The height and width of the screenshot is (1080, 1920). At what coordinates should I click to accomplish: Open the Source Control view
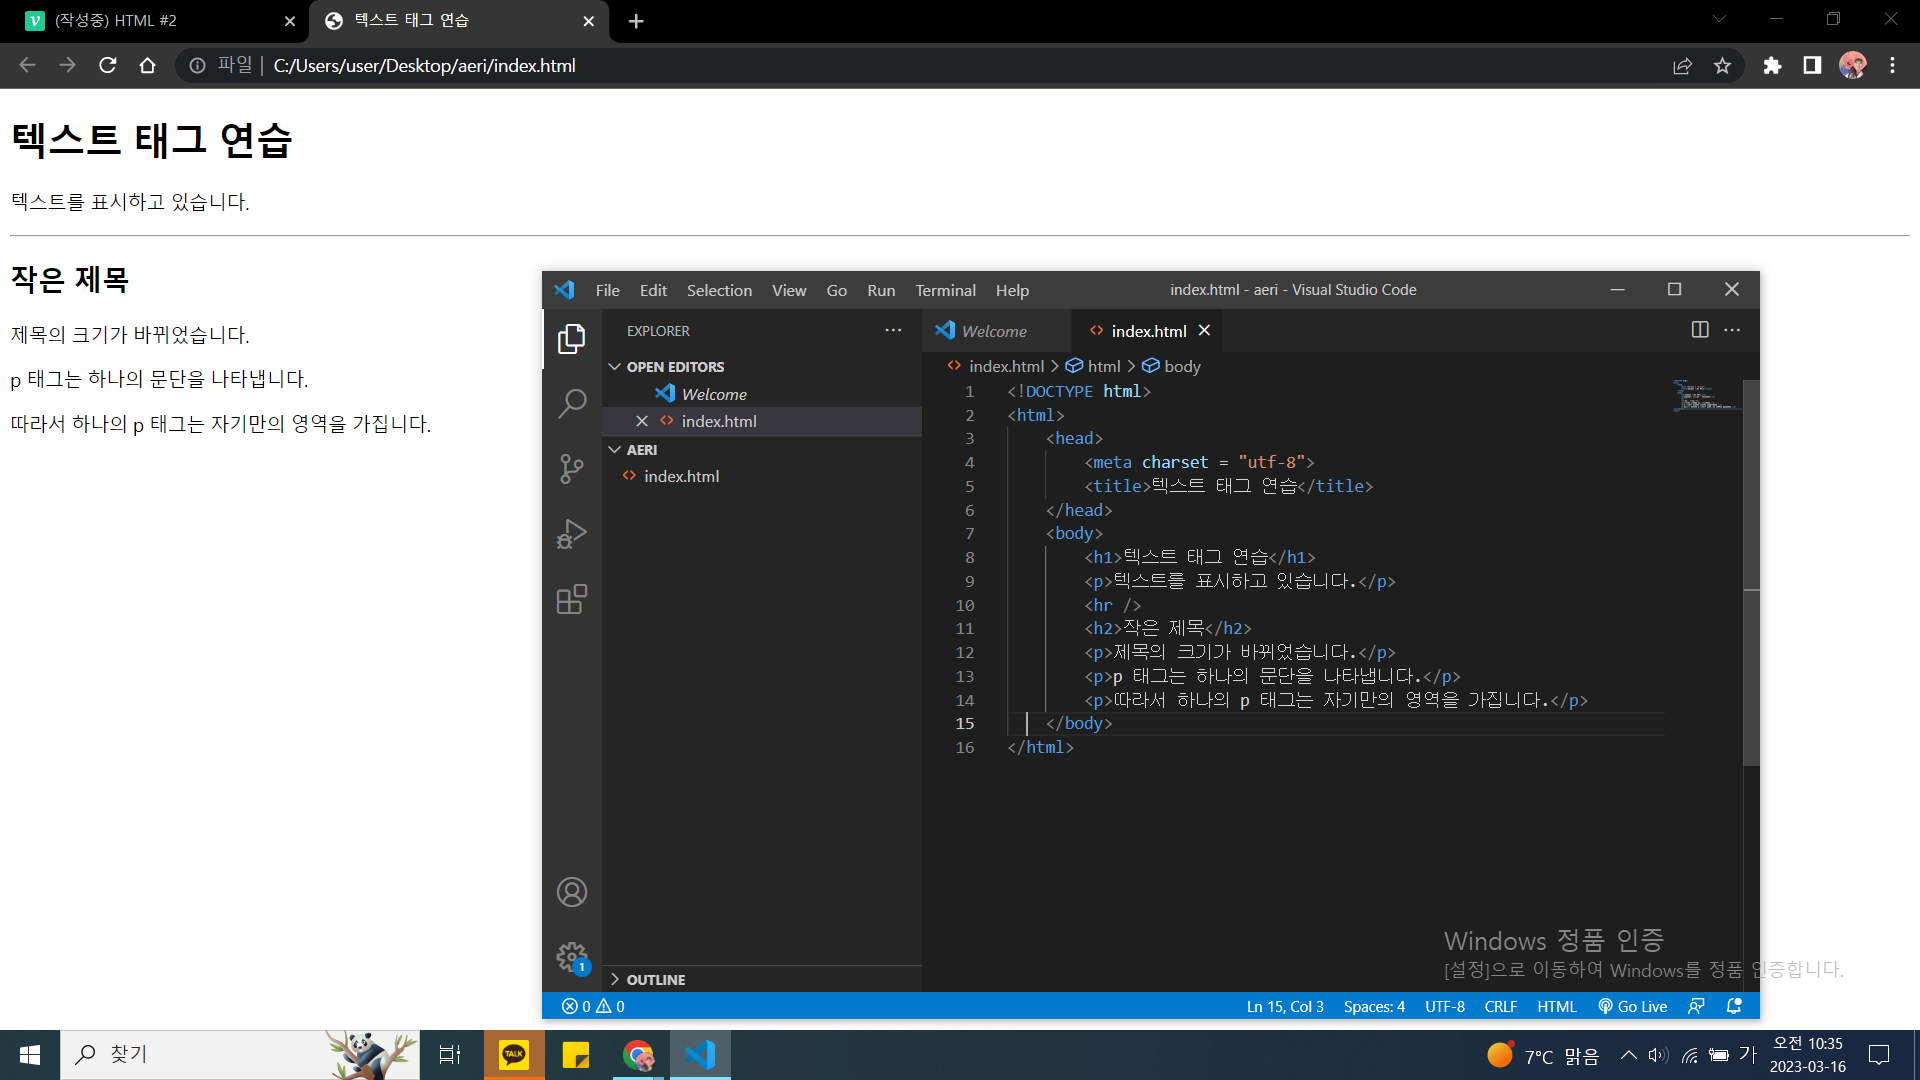coord(571,468)
